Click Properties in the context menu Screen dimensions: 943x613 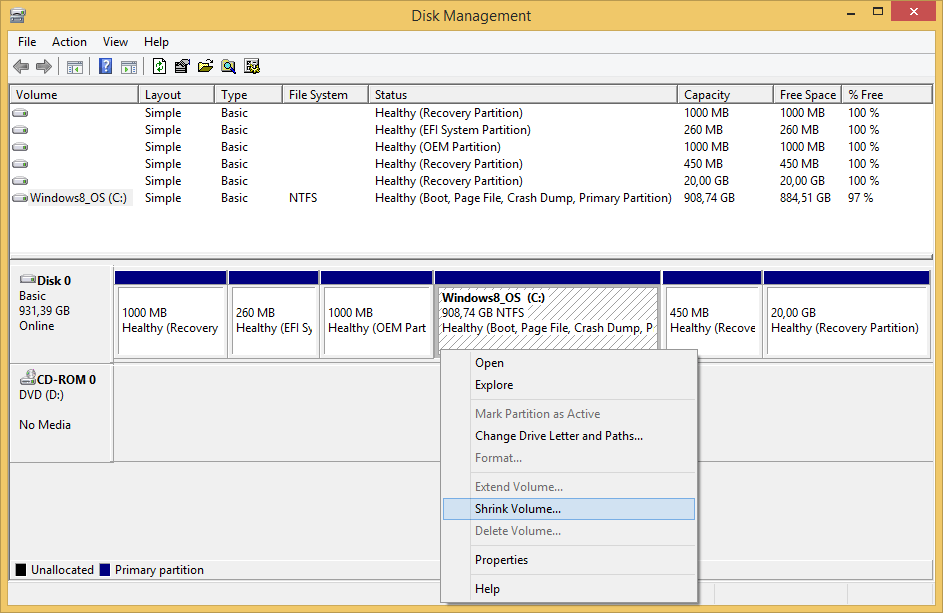coord(501,560)
